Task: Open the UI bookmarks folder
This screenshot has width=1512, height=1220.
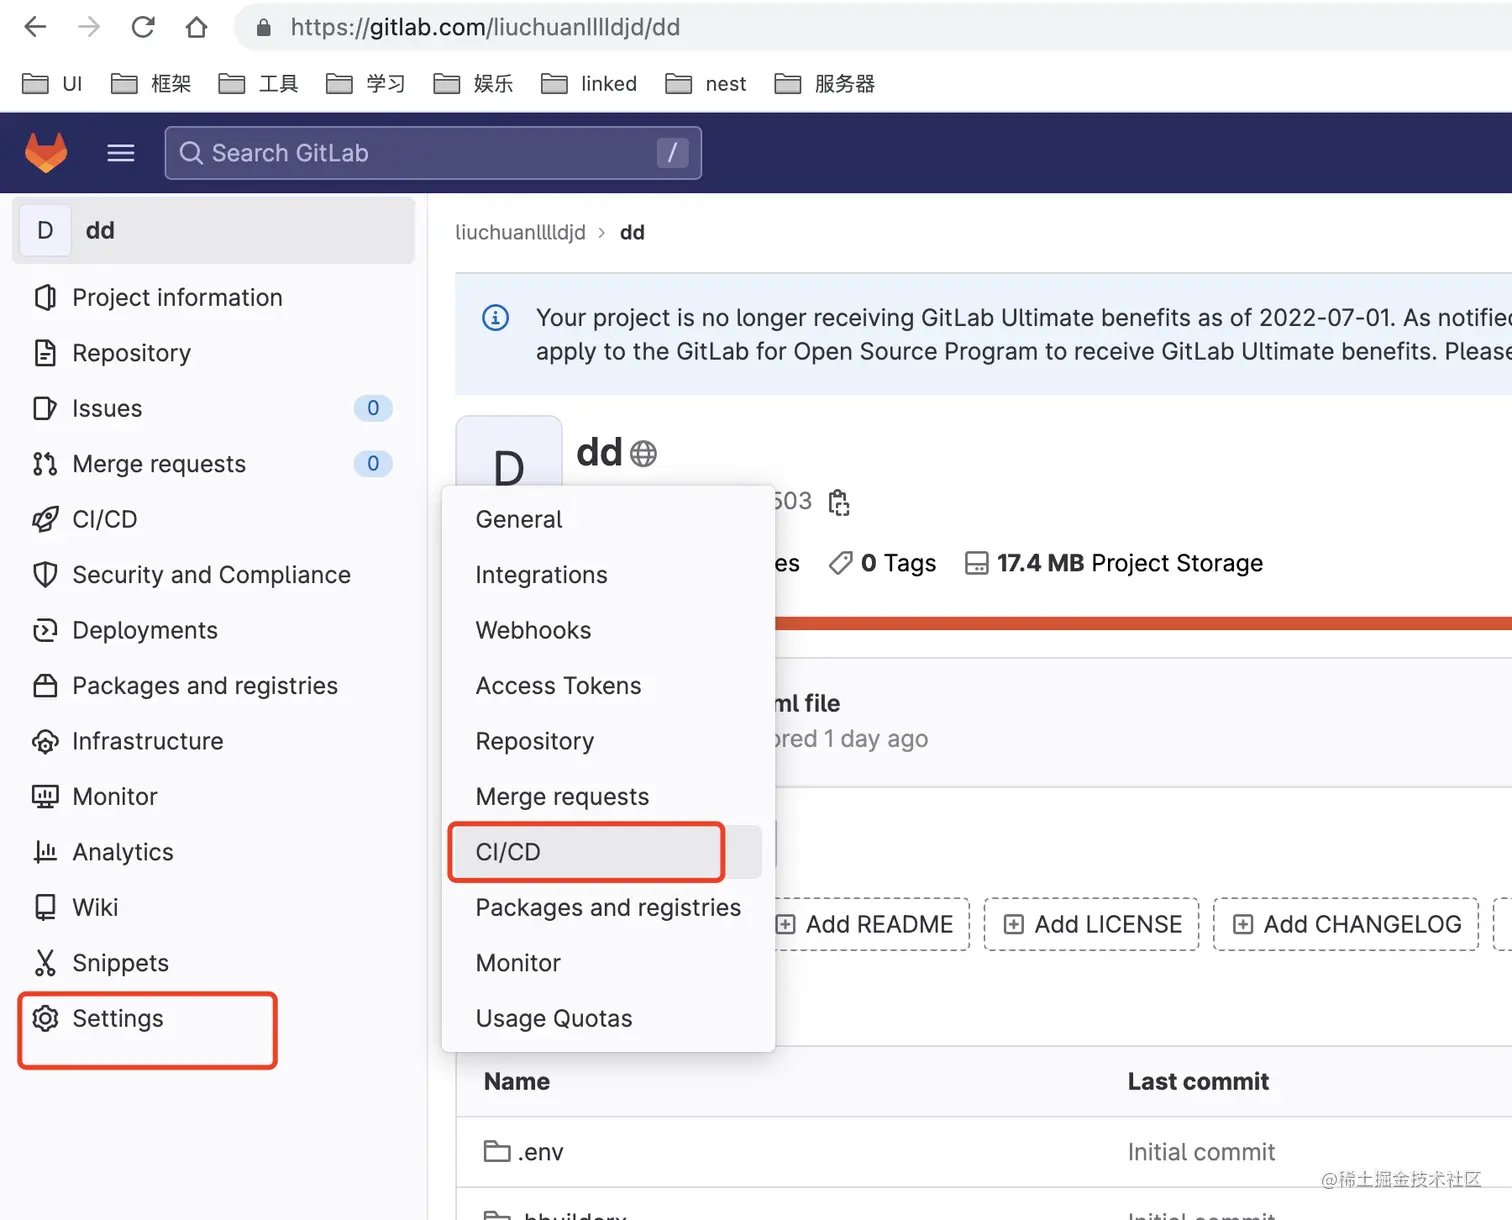Action: 52,84
